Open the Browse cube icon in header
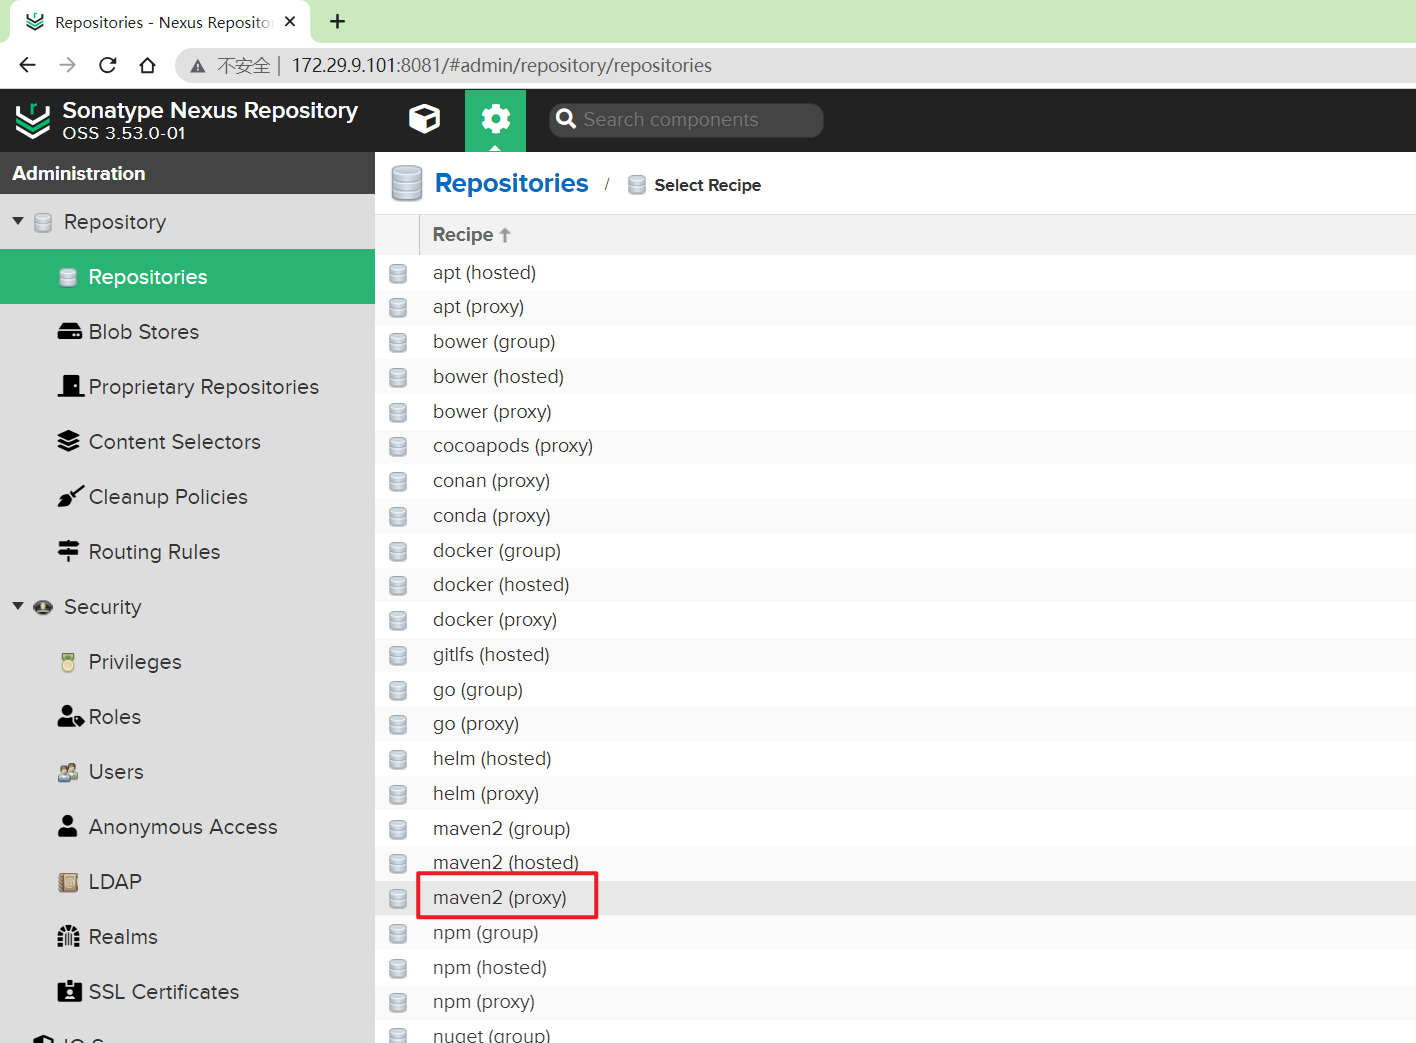Screen dimensions: 1416x1043 [x=424, y=119]
